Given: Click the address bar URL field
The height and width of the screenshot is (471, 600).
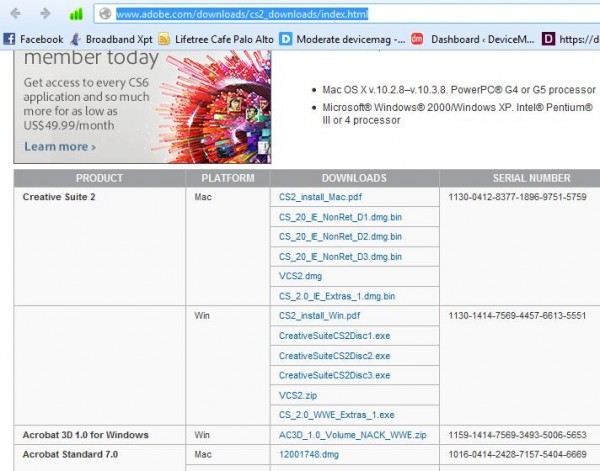Looking at the screenshot, I should coord(350,14).
